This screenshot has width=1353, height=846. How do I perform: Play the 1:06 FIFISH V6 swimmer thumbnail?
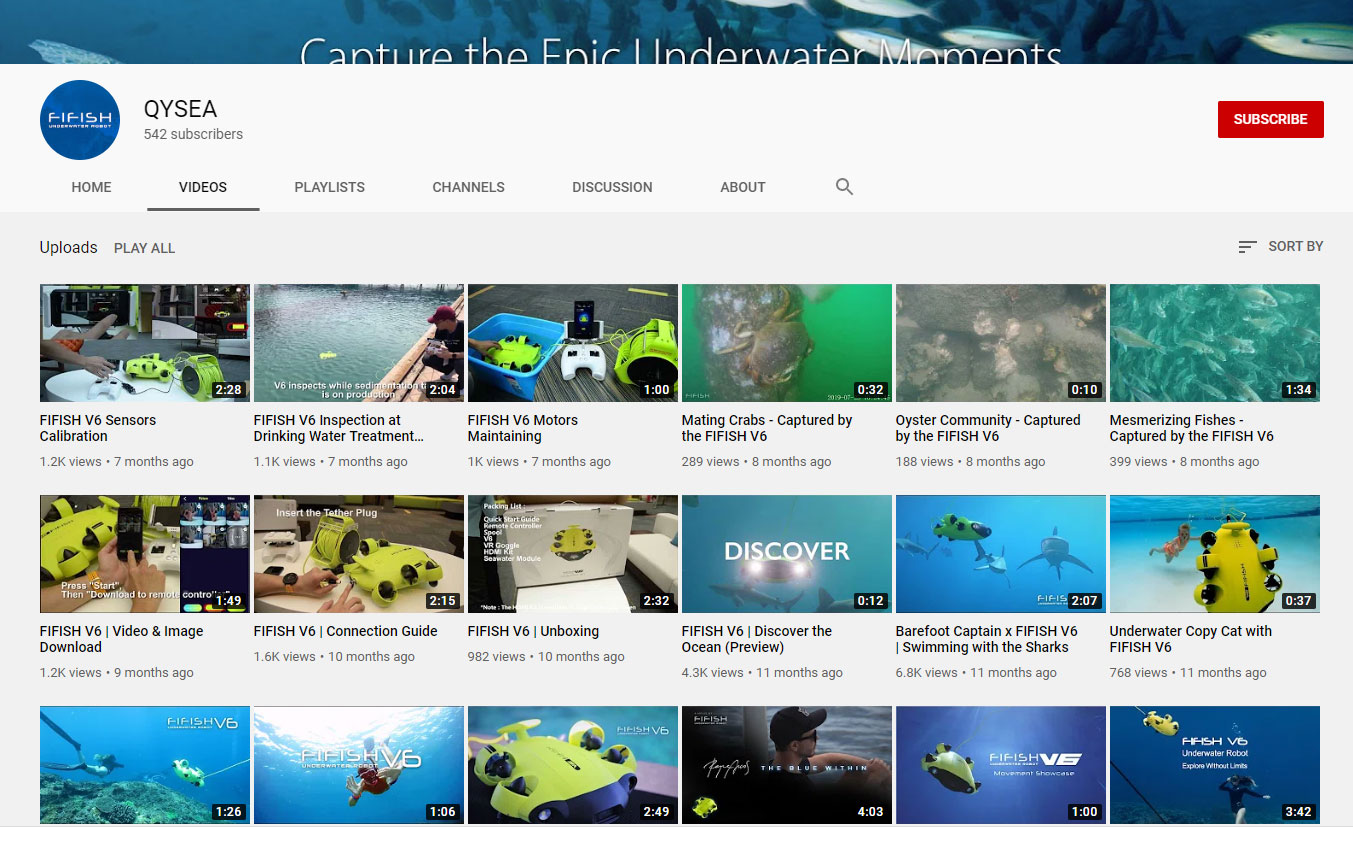pos(359,765)
